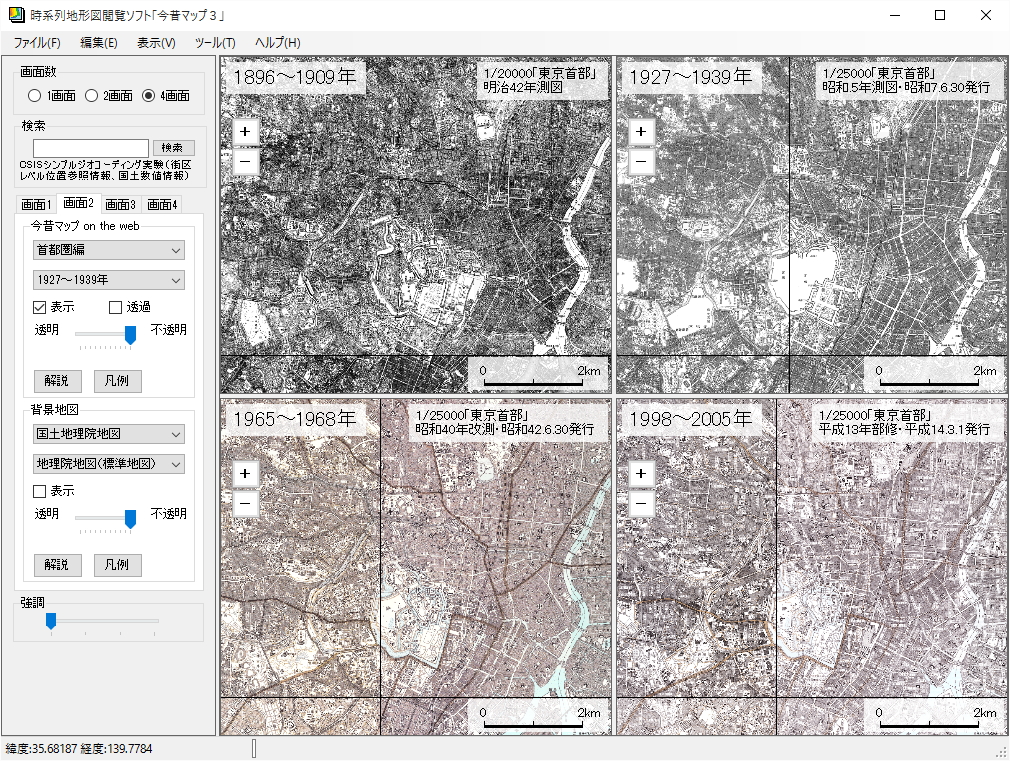Open the 編集(E) menu
The height and width of the screenshot is (761, 1010).
(99, 43)
